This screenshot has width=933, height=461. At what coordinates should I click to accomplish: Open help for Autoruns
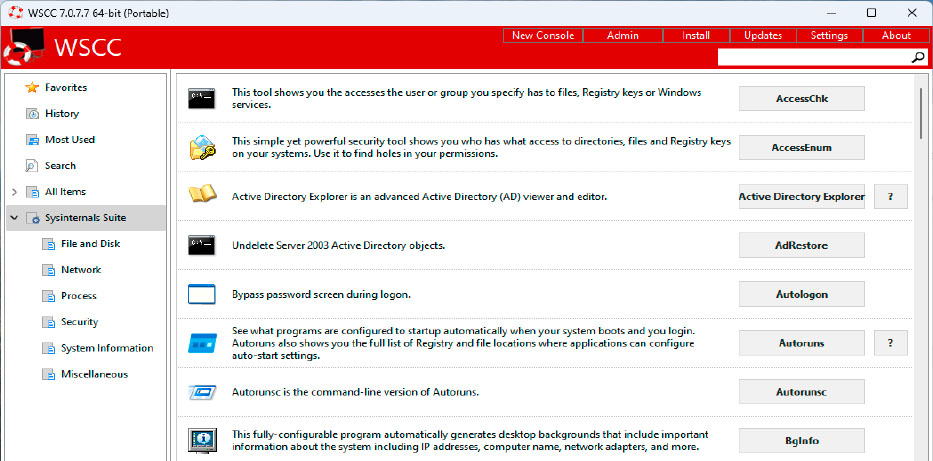click(x=891, y=343)
